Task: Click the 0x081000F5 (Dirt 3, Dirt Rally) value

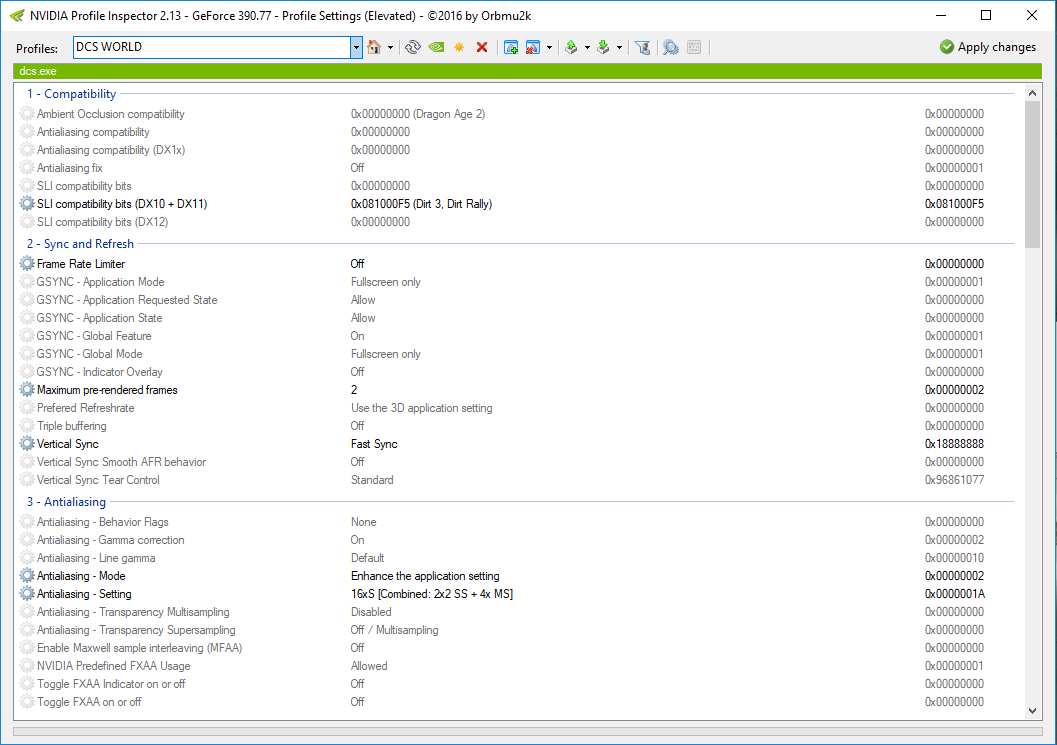Action: [421, 204]
